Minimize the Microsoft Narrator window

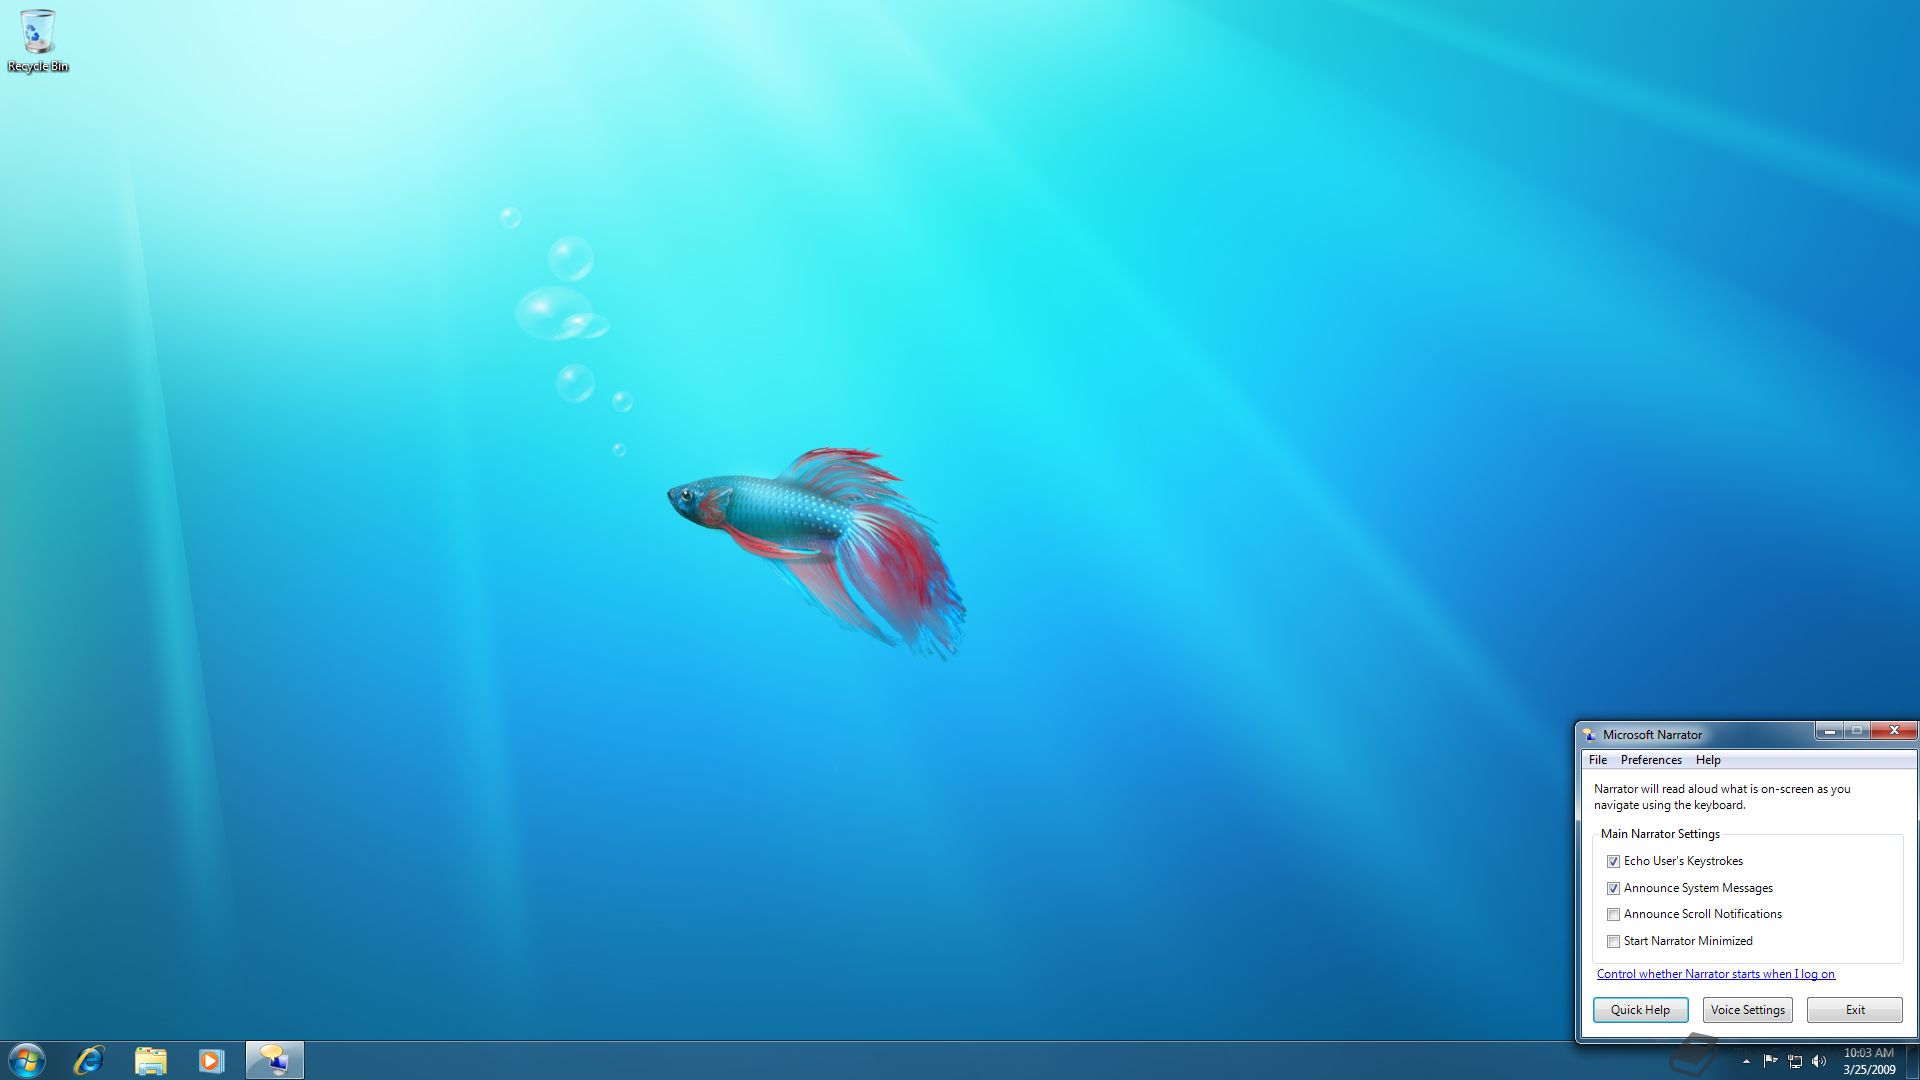[x=1830, y=731]
